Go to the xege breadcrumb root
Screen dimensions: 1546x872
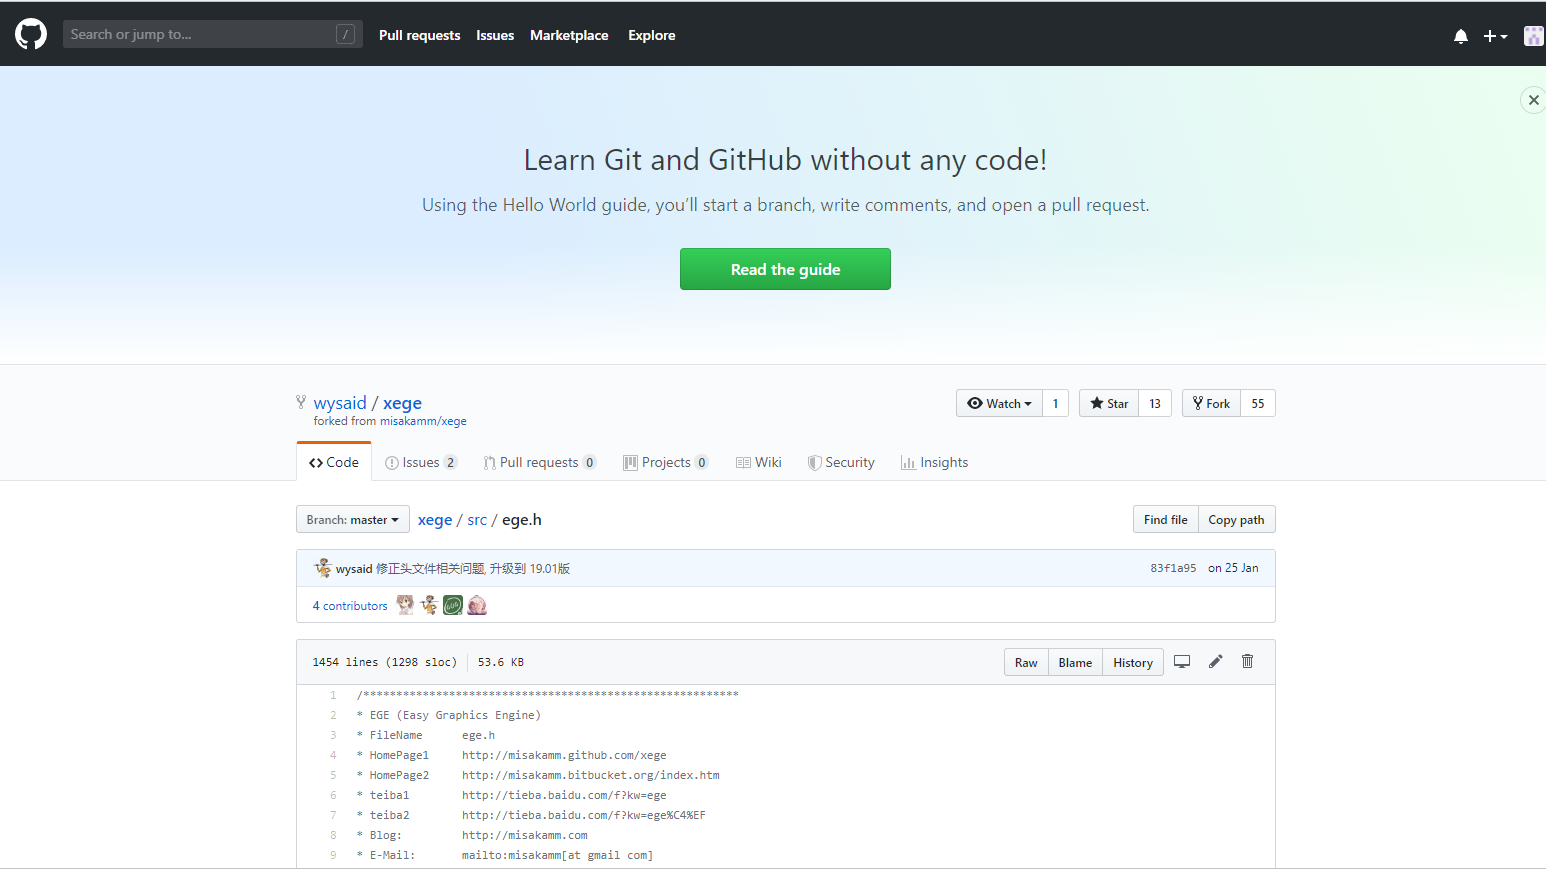tap(435, 519)
